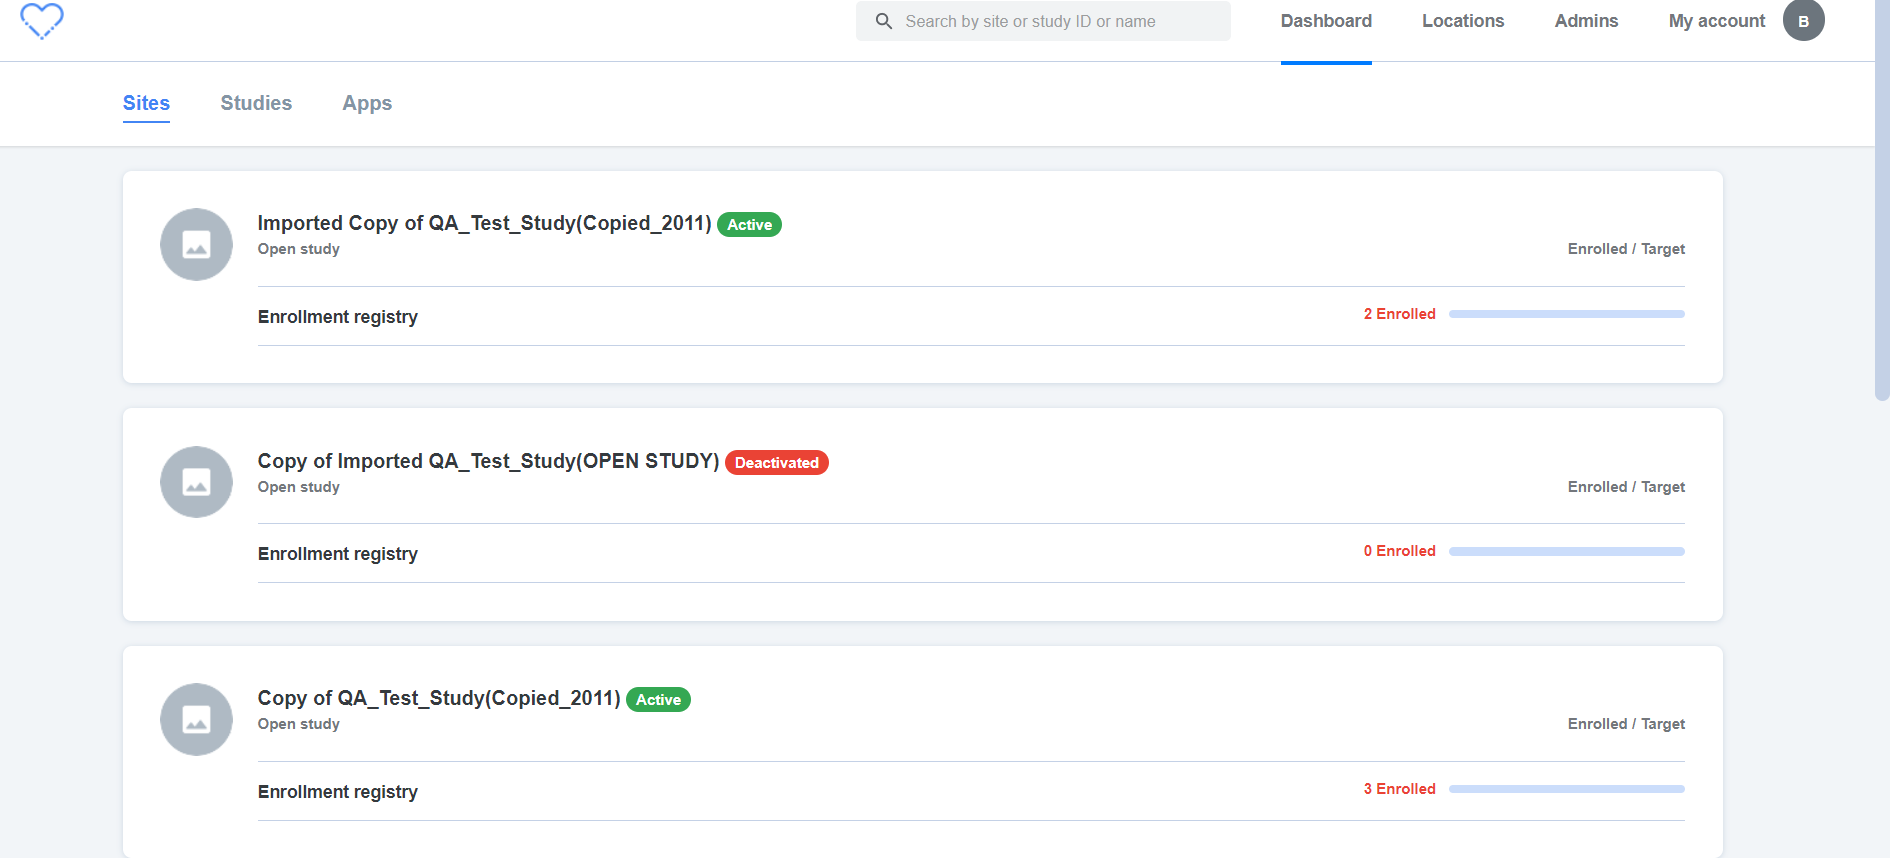The height and width of the screenshot is (858, 1890).
Task: Open Enrollment registry under Copy of QA_Test_Study(Copied_2011)
Action: click(x=338, y=792)
